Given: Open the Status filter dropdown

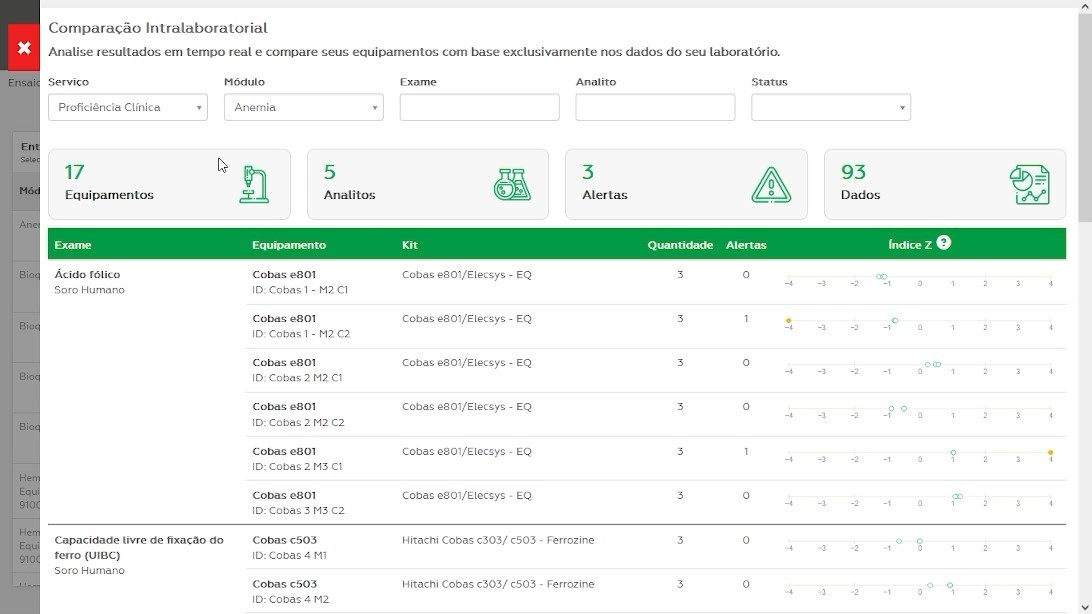Looking at the screenshot, I should click(x=830, y=107).
